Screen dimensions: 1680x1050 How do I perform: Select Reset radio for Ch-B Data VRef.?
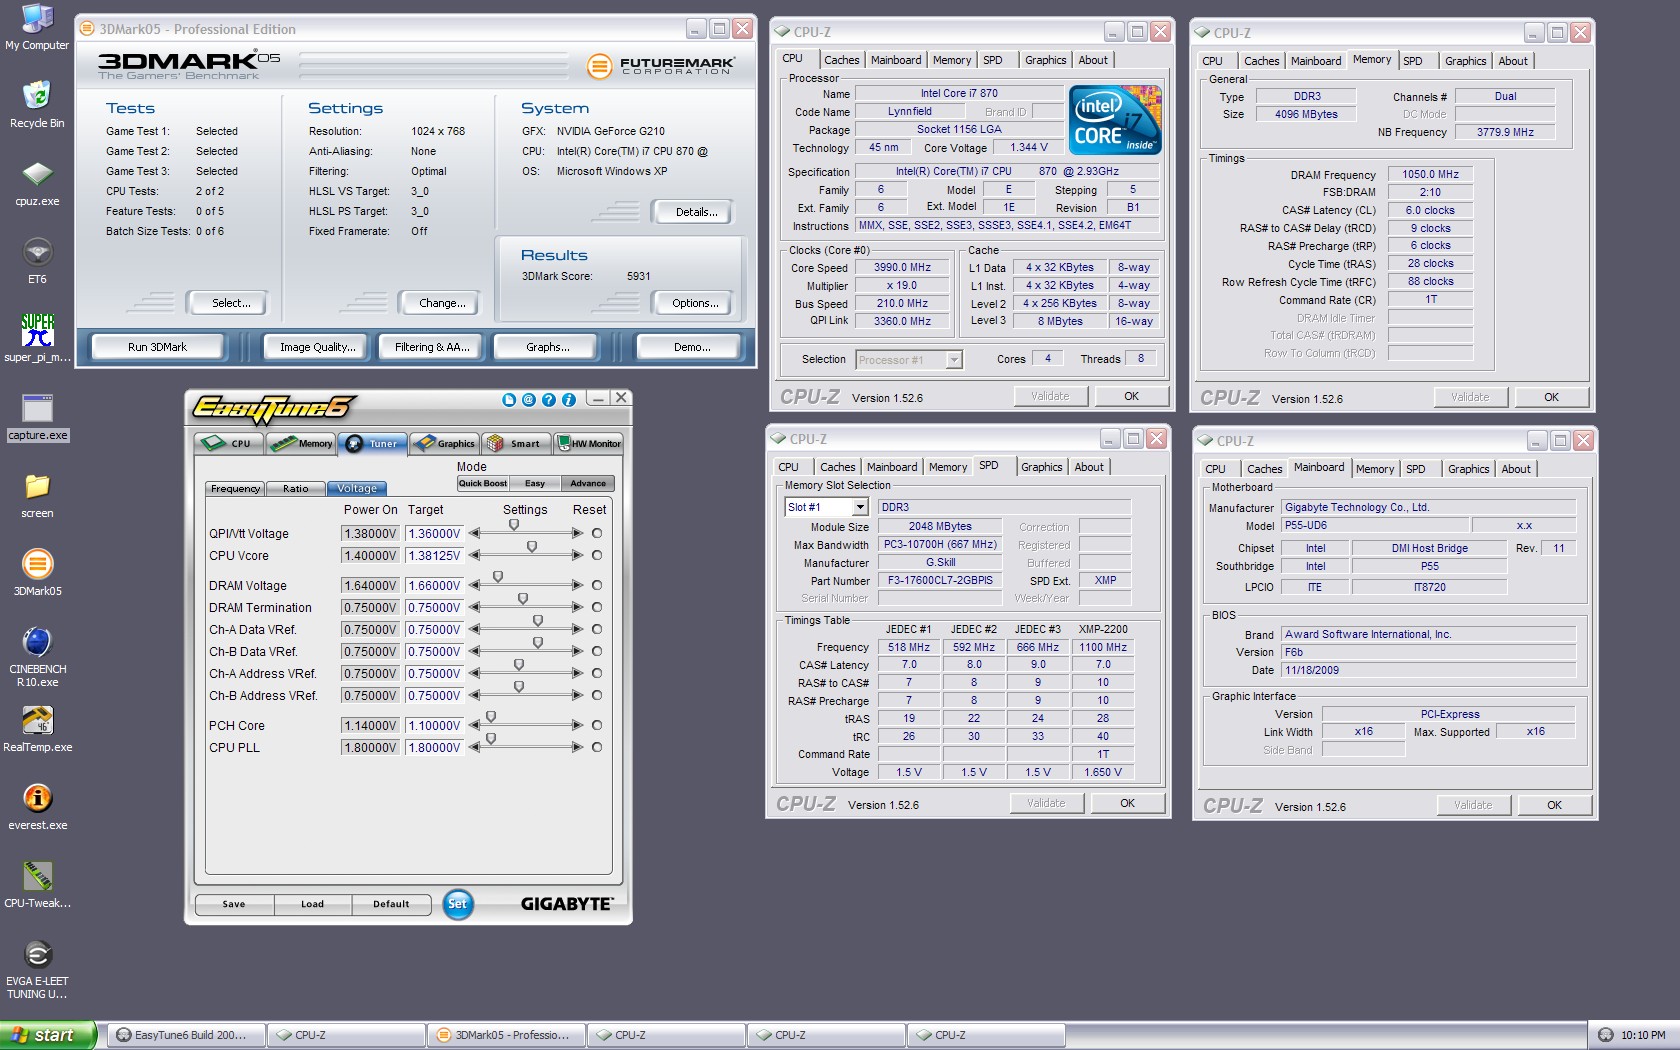pos(597,652)
